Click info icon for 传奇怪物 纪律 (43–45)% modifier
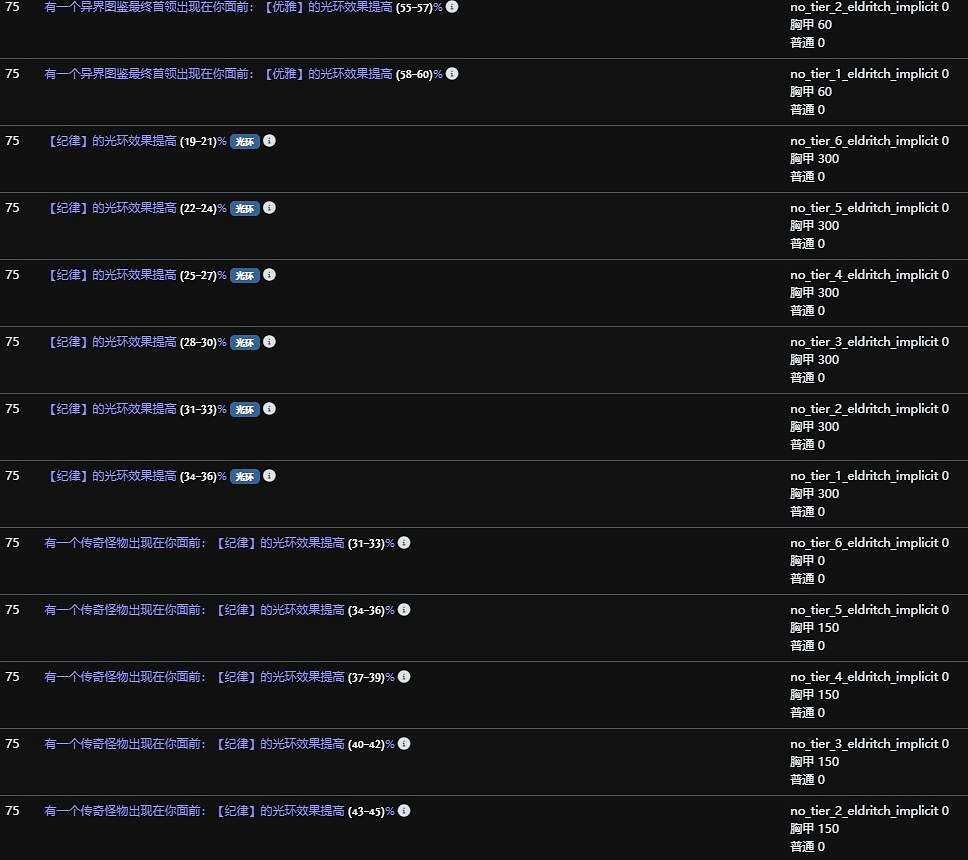968x860 pixels. pos(404,811)
